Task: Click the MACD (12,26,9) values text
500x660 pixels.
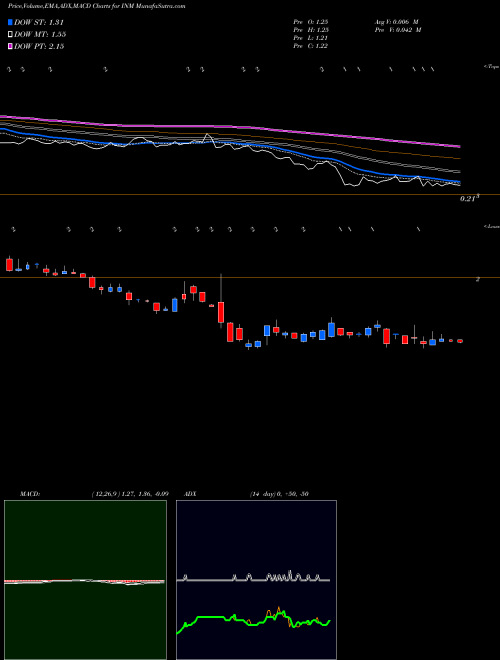Action: [130, 494]
